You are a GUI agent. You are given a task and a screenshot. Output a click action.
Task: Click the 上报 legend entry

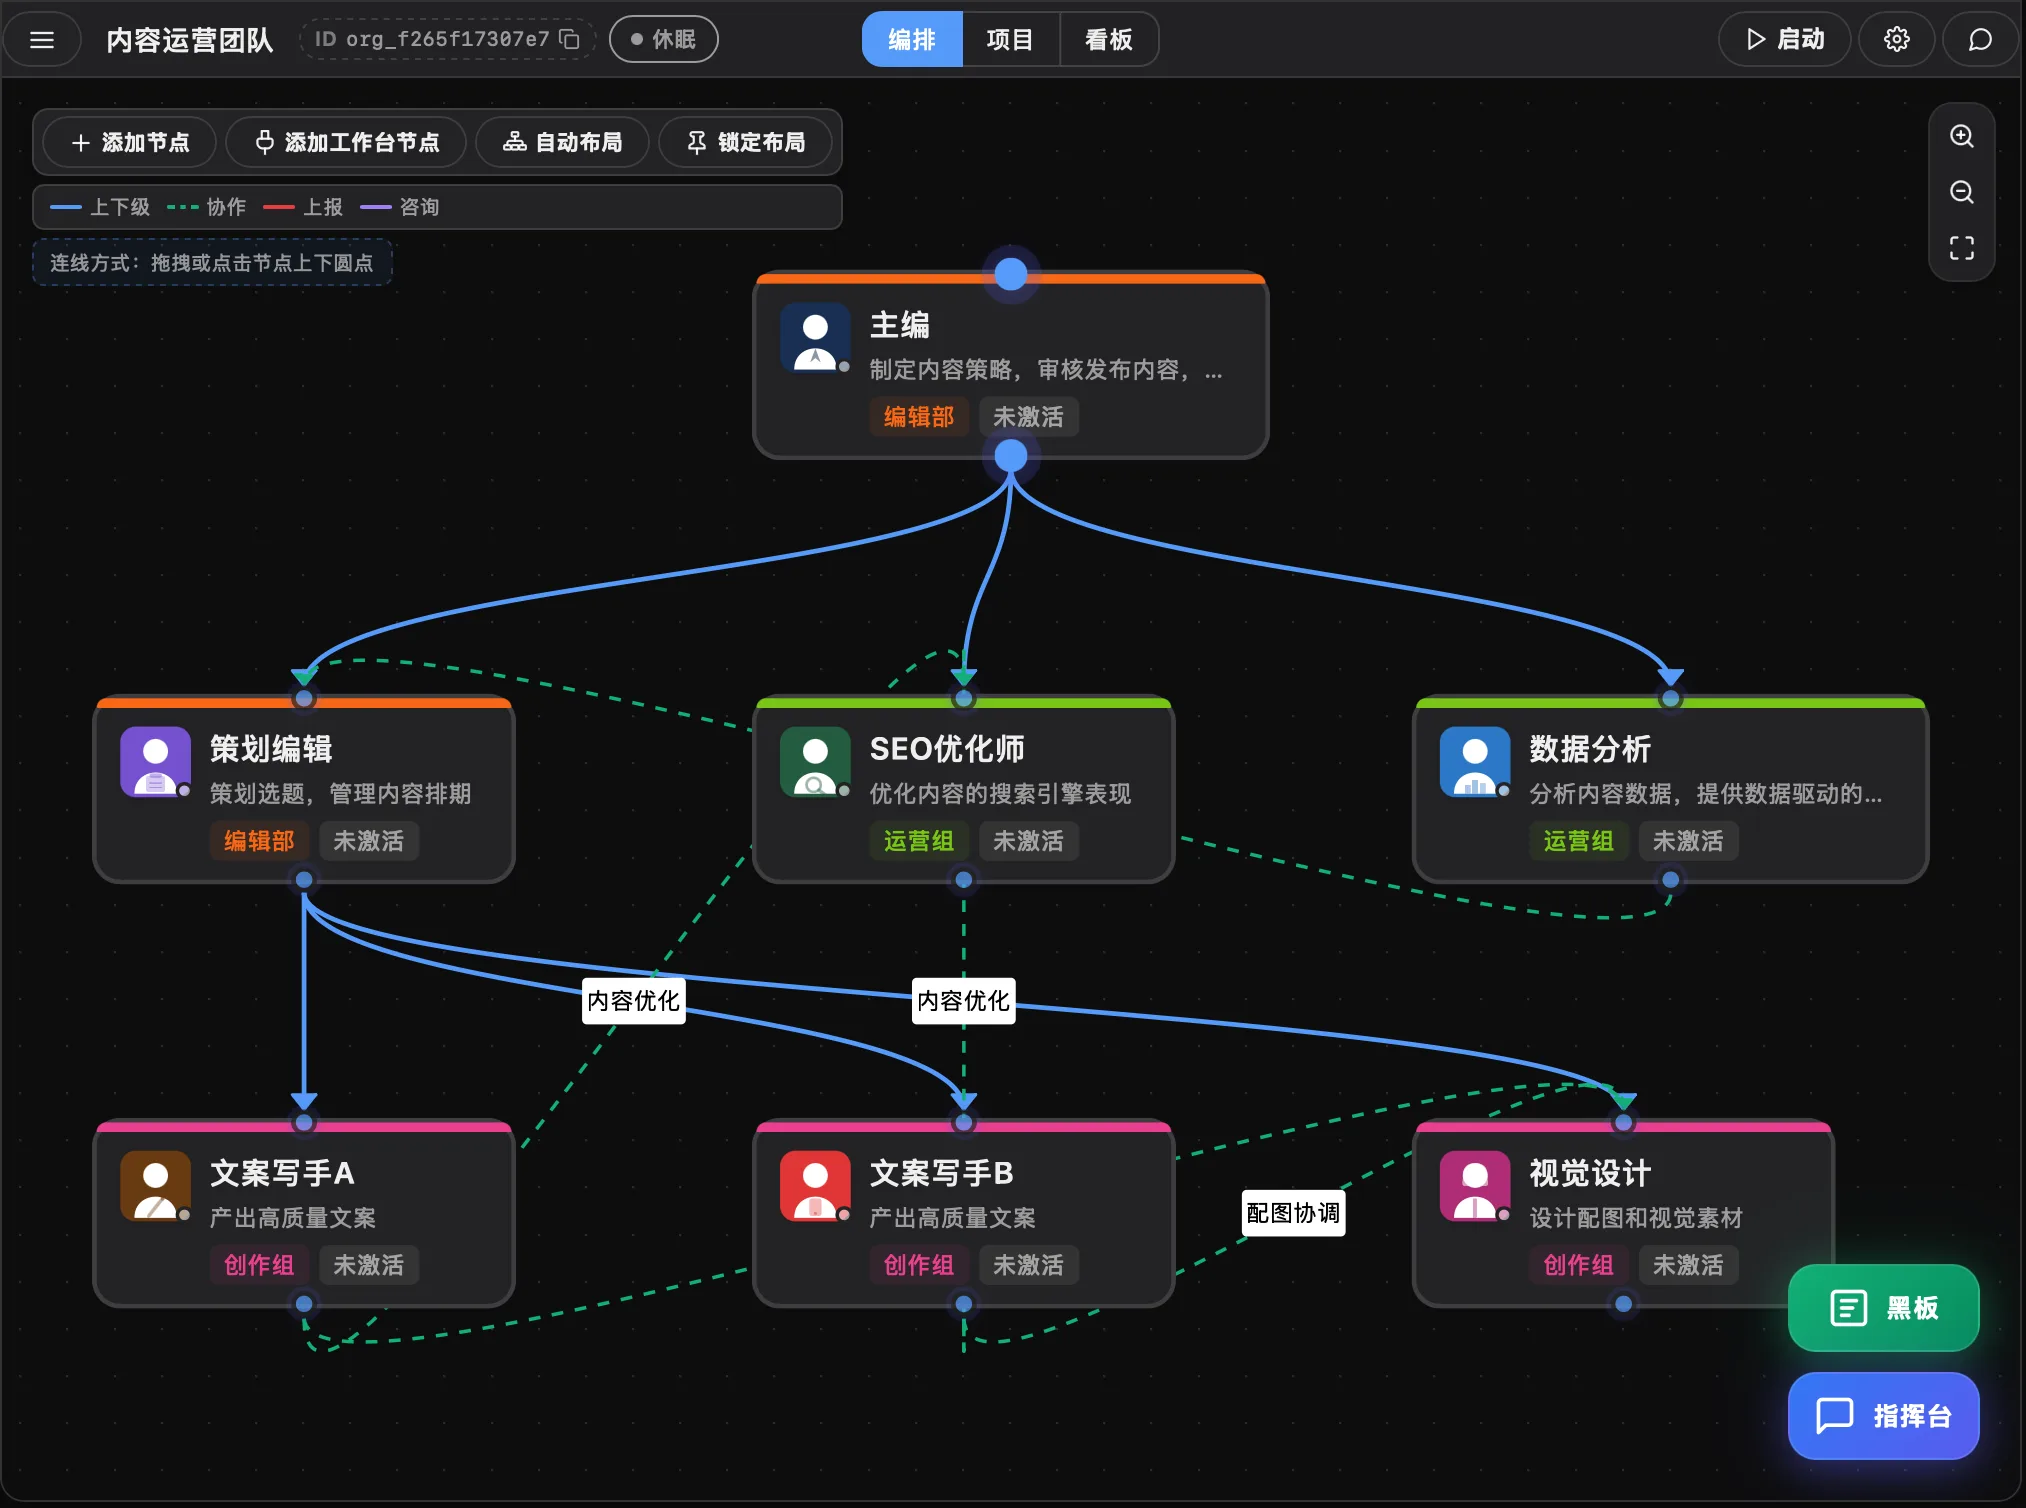tap(303, 207)
